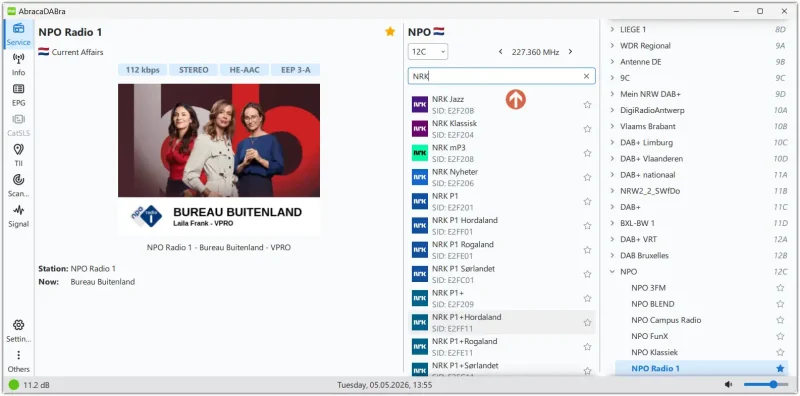Click the 112 kbps bitrate badge

142,70
